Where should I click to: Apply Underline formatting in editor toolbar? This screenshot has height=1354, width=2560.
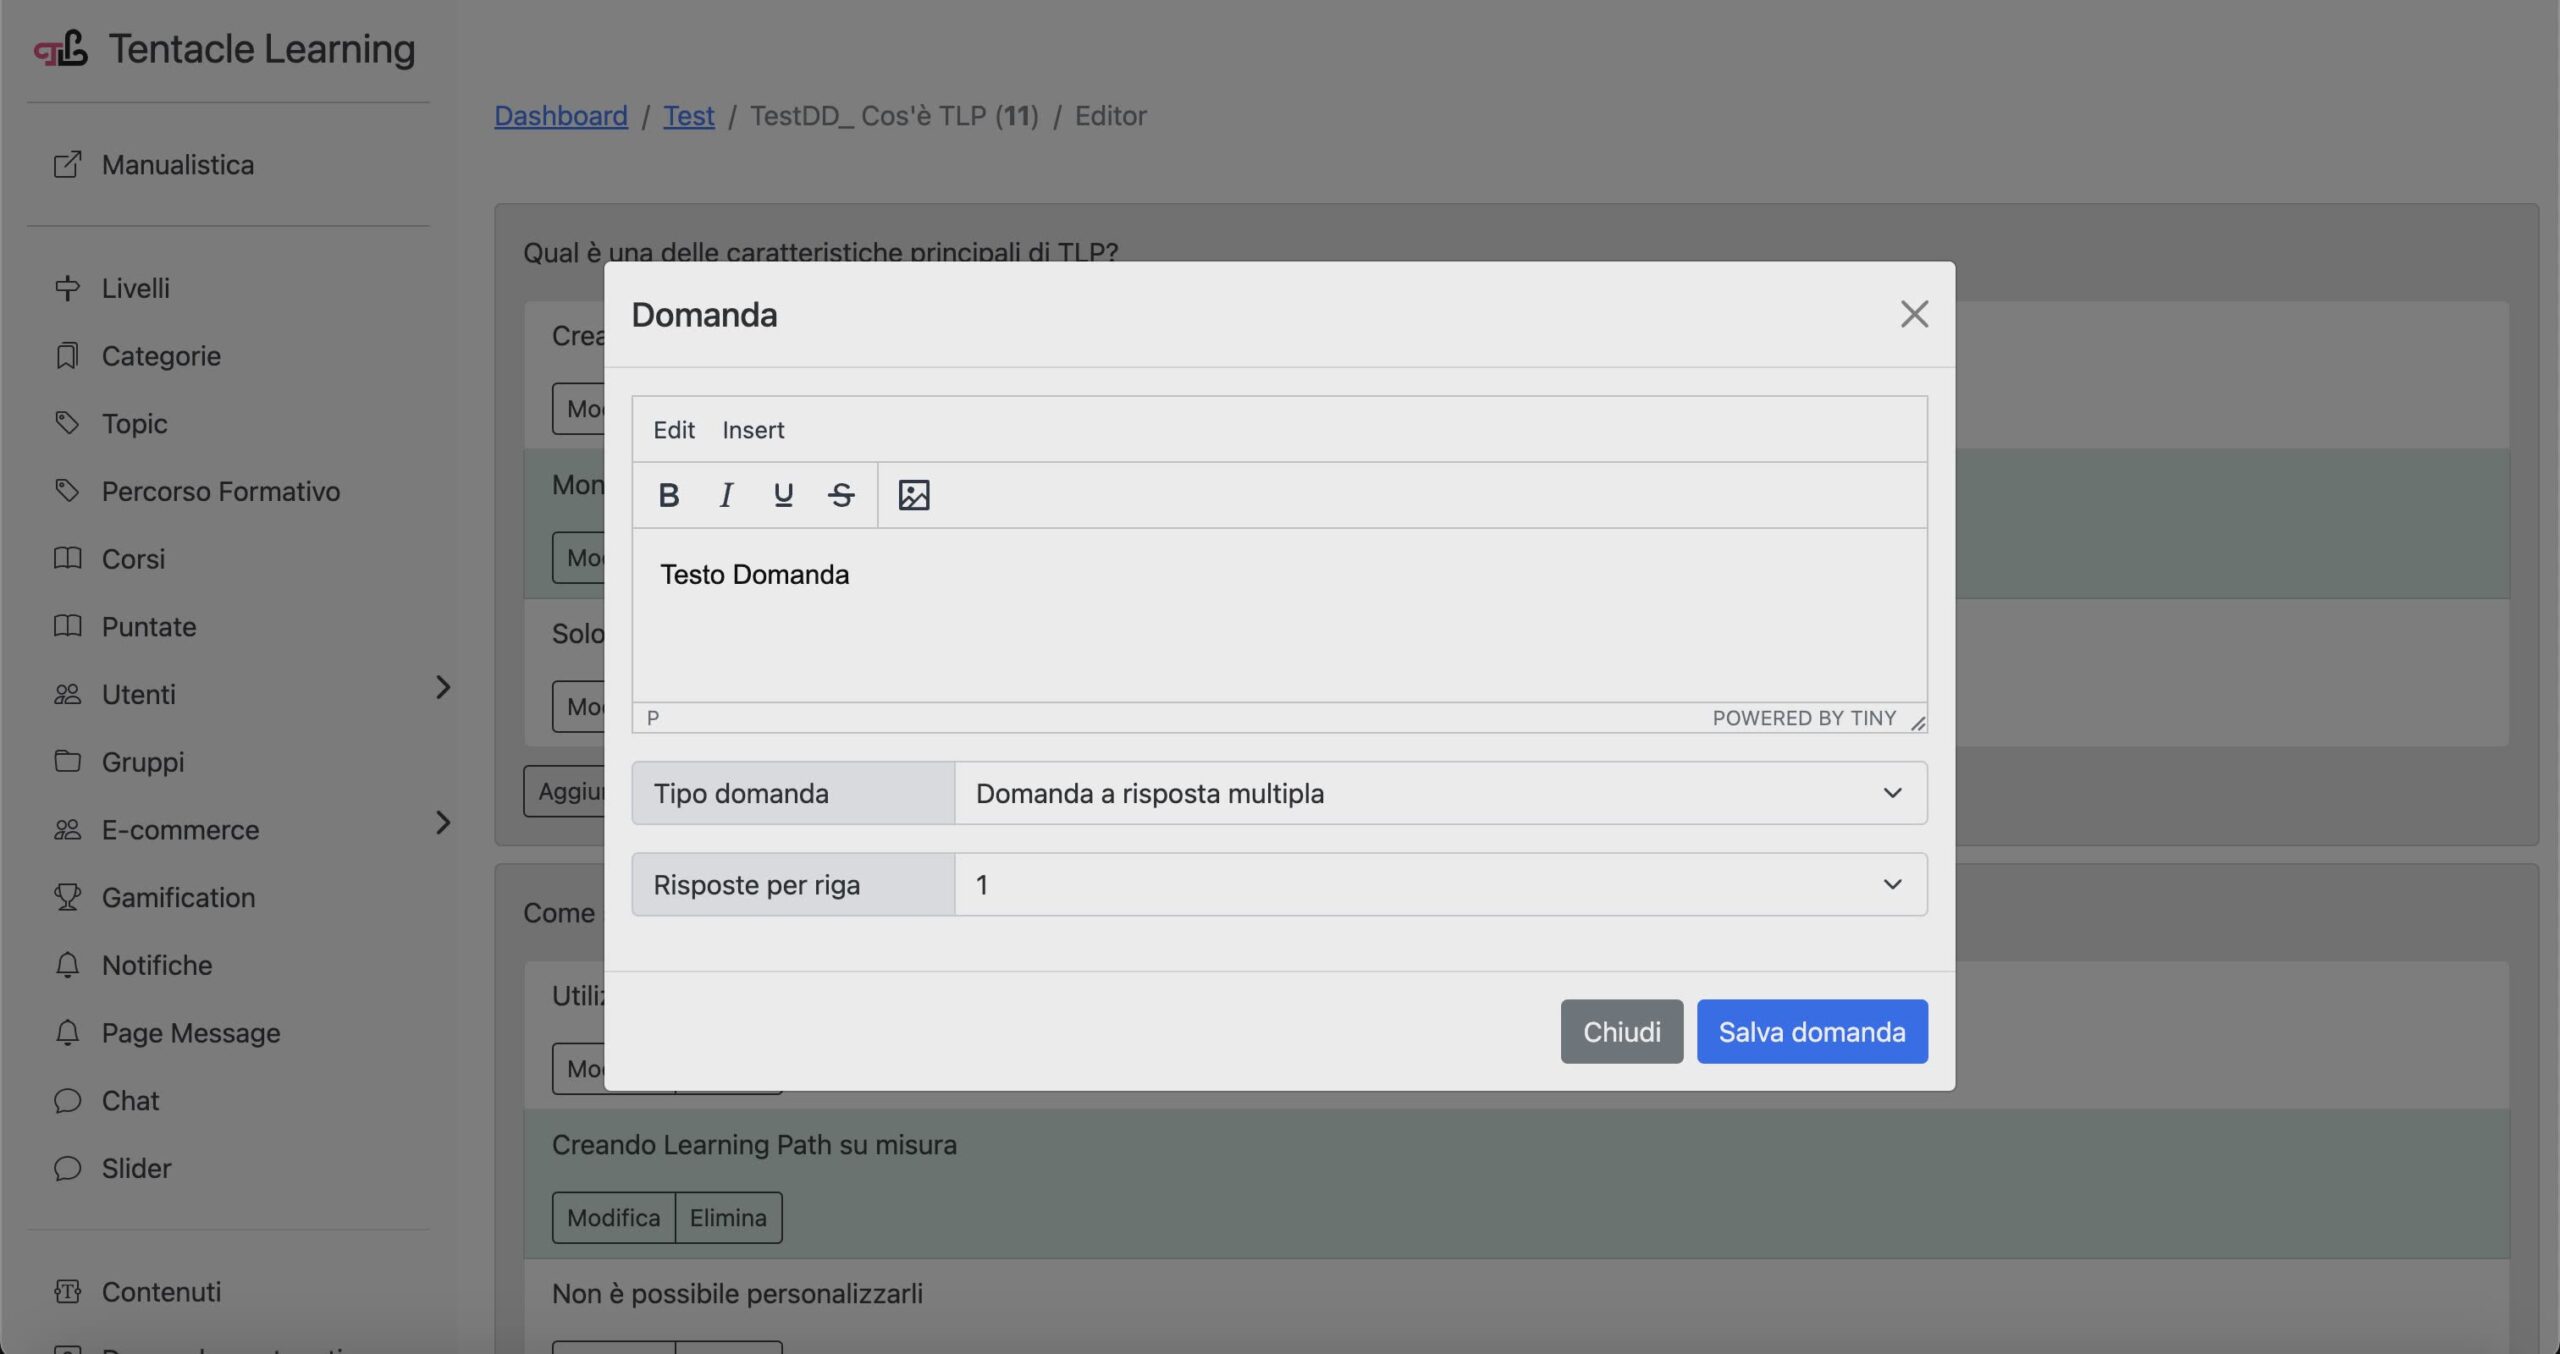783,495
